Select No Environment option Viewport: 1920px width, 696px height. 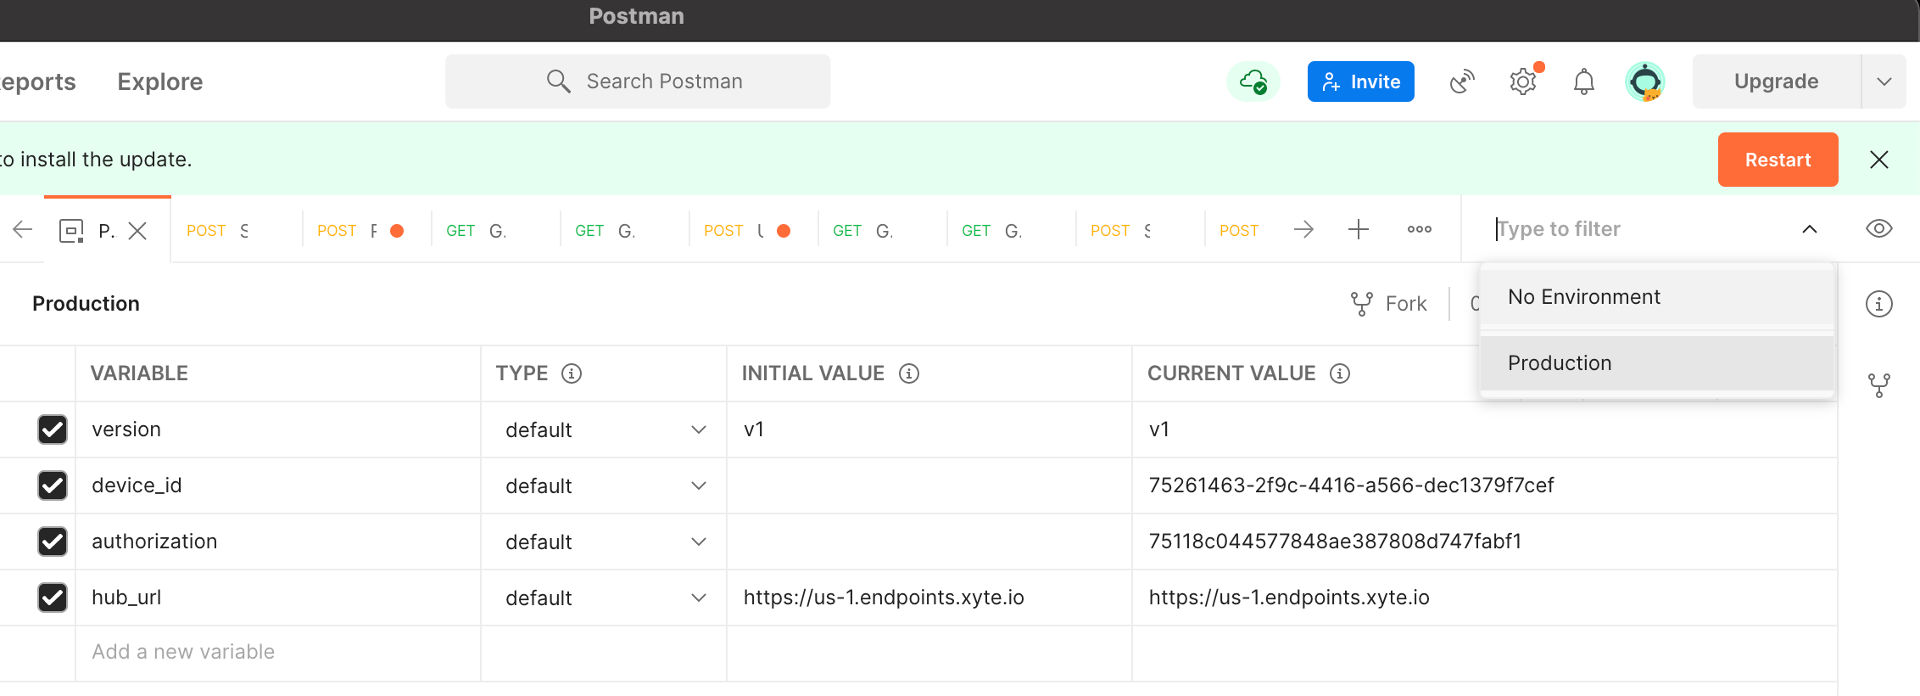tap(1657, 297)
